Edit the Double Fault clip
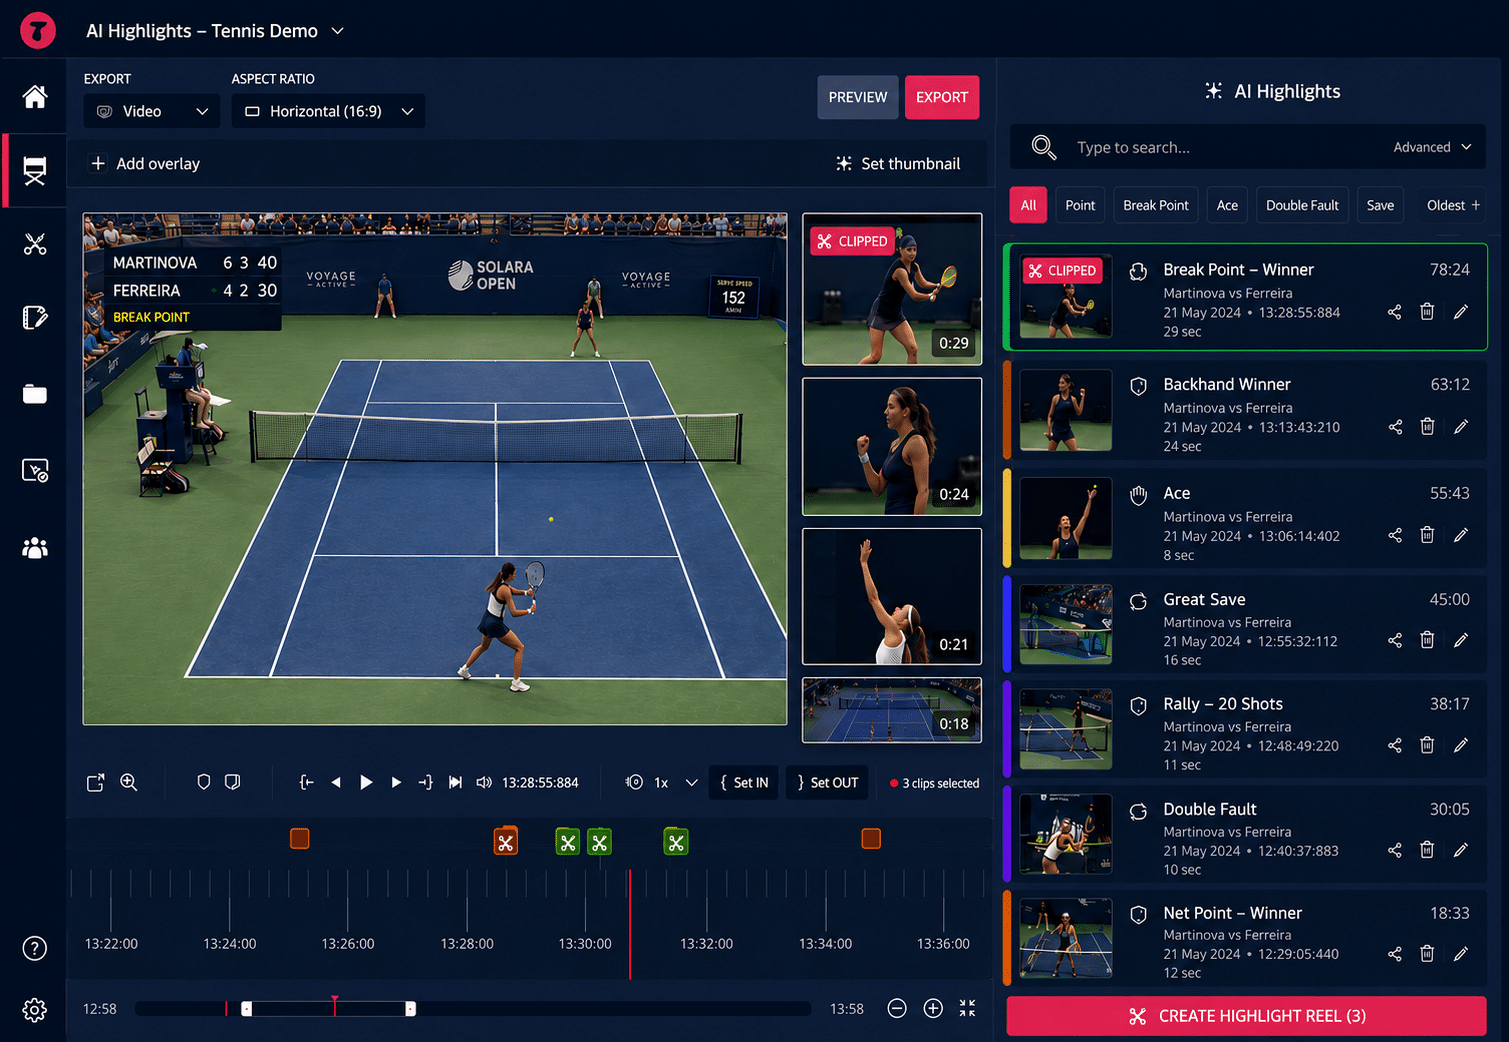The height and width of the screenshot is (1042, 1509). coord(1460,850)
